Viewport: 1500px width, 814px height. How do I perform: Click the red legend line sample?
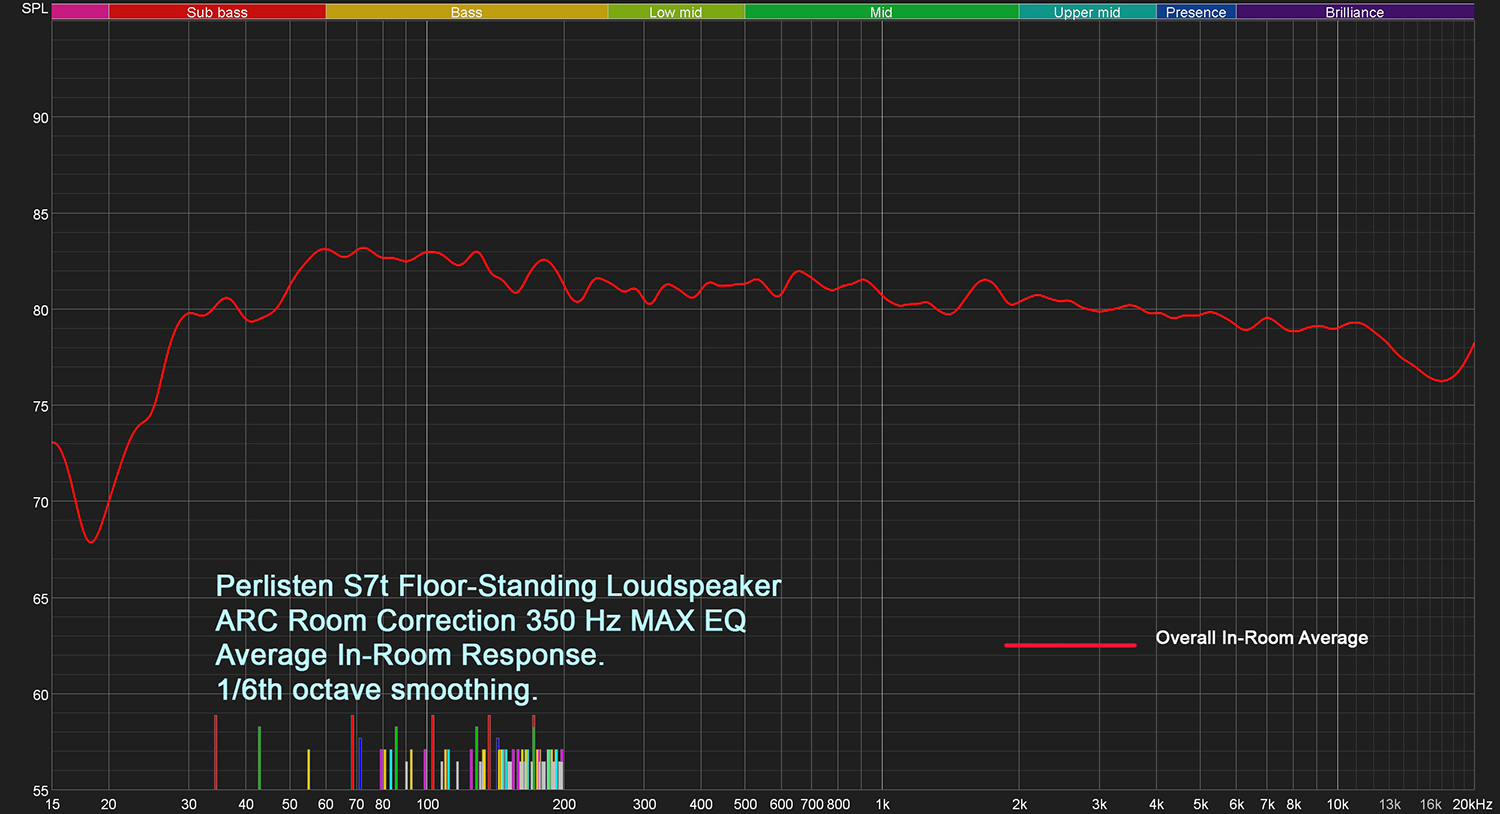[1070, 645]
